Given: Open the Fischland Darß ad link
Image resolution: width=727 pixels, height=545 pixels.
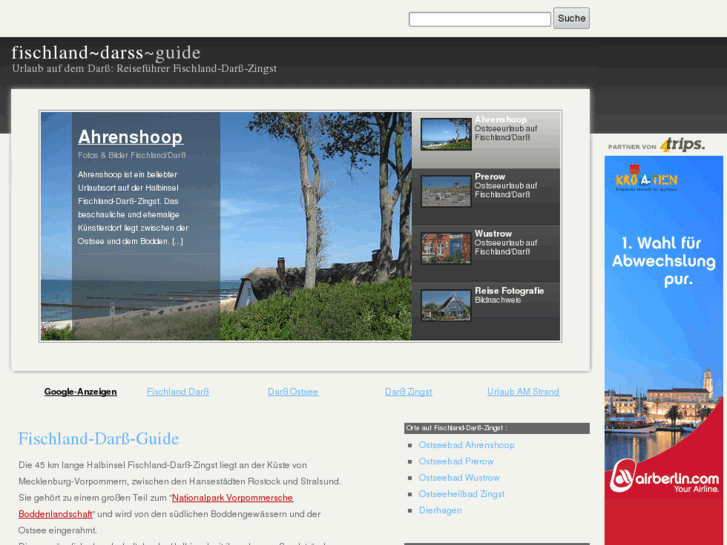Looking at the screenshot, I should tap(178, 391).
